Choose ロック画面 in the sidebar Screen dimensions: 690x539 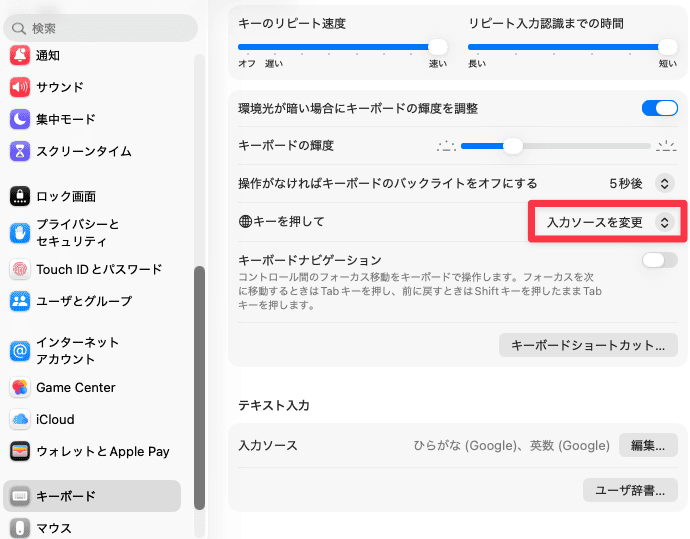point(66,196)
